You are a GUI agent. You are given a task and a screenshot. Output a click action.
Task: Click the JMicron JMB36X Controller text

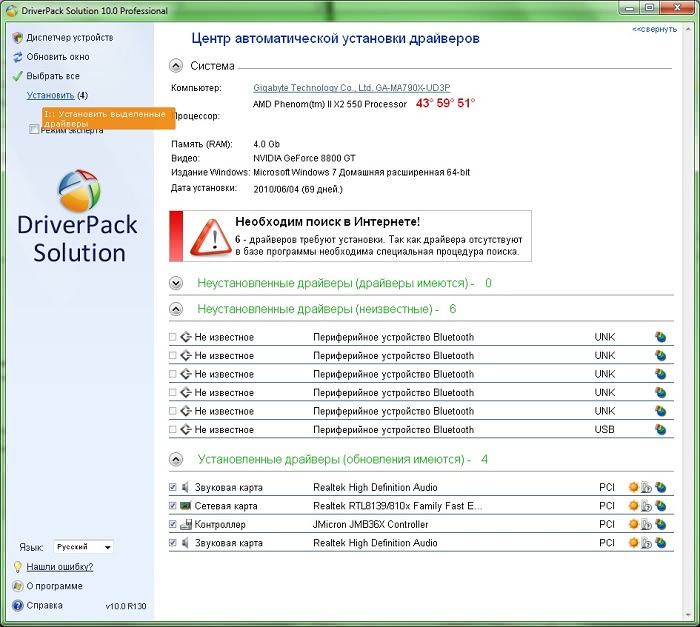pyautogui.click(x=371, y=524)
